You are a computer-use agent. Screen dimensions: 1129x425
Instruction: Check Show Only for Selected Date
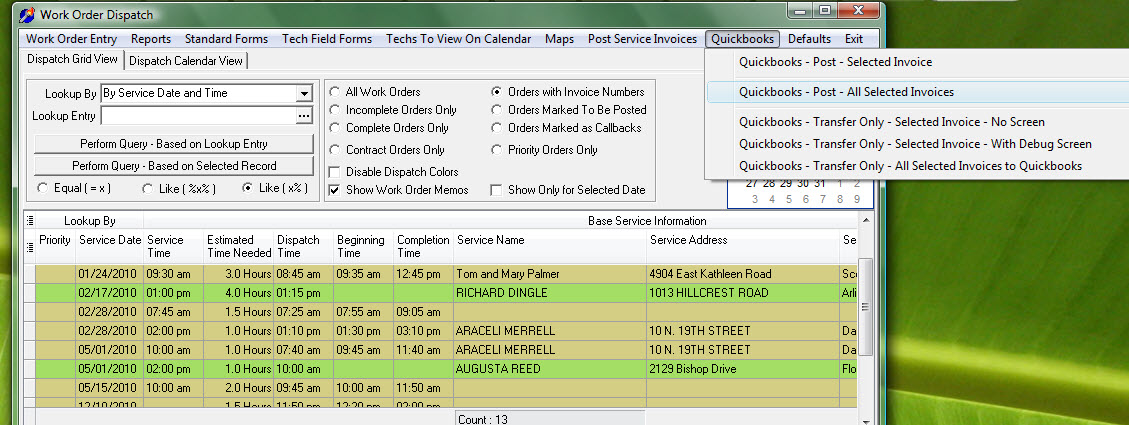[496, 190]
